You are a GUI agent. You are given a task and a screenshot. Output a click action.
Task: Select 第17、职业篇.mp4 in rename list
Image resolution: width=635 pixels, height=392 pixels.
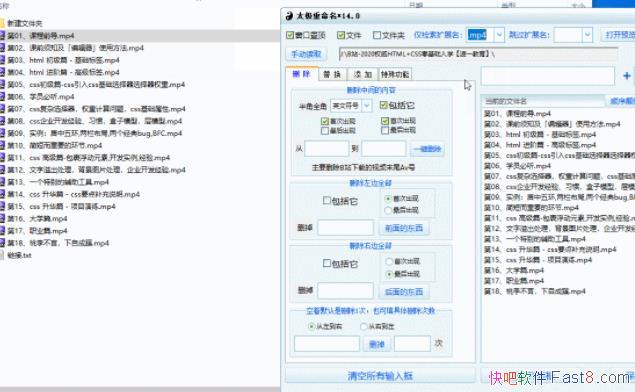click(514, 281)
